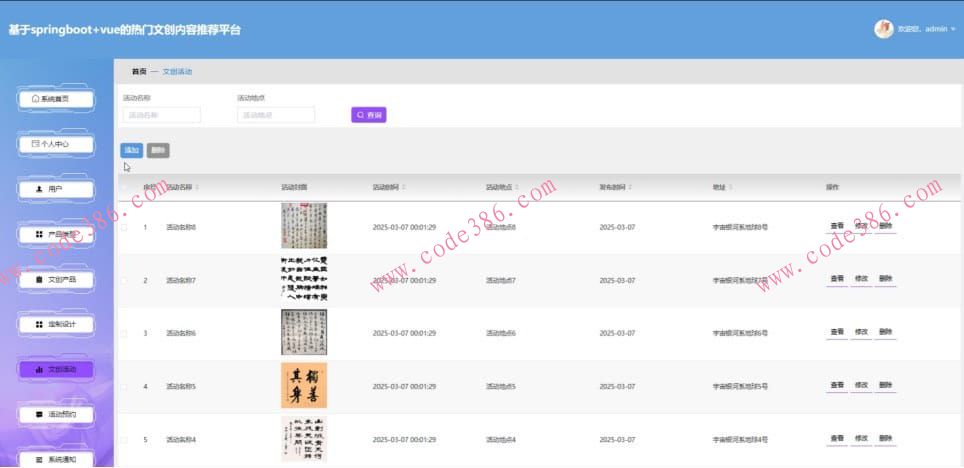
Task: Click 删除 for row 活动名称5
Action: point(885,386)
